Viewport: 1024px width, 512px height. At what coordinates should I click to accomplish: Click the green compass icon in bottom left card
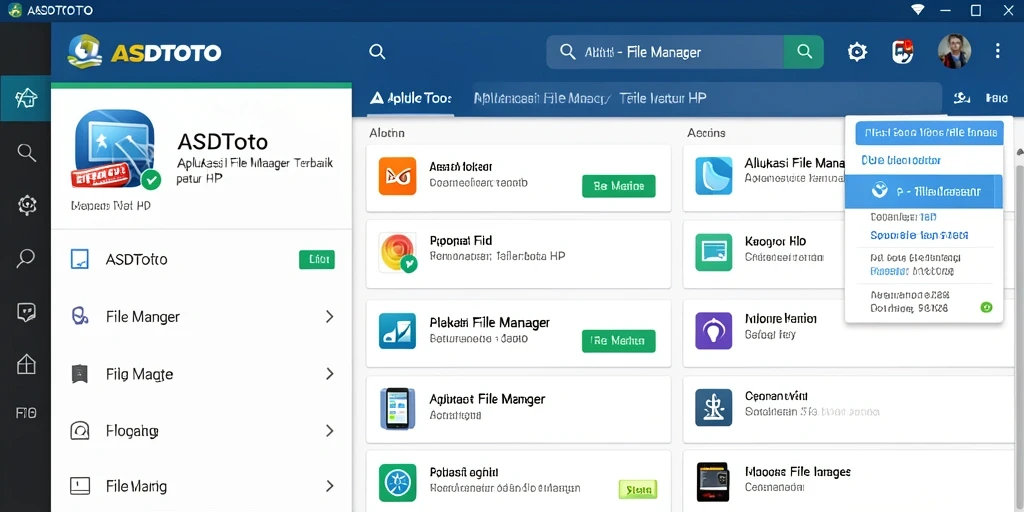[x=397, y=483]
